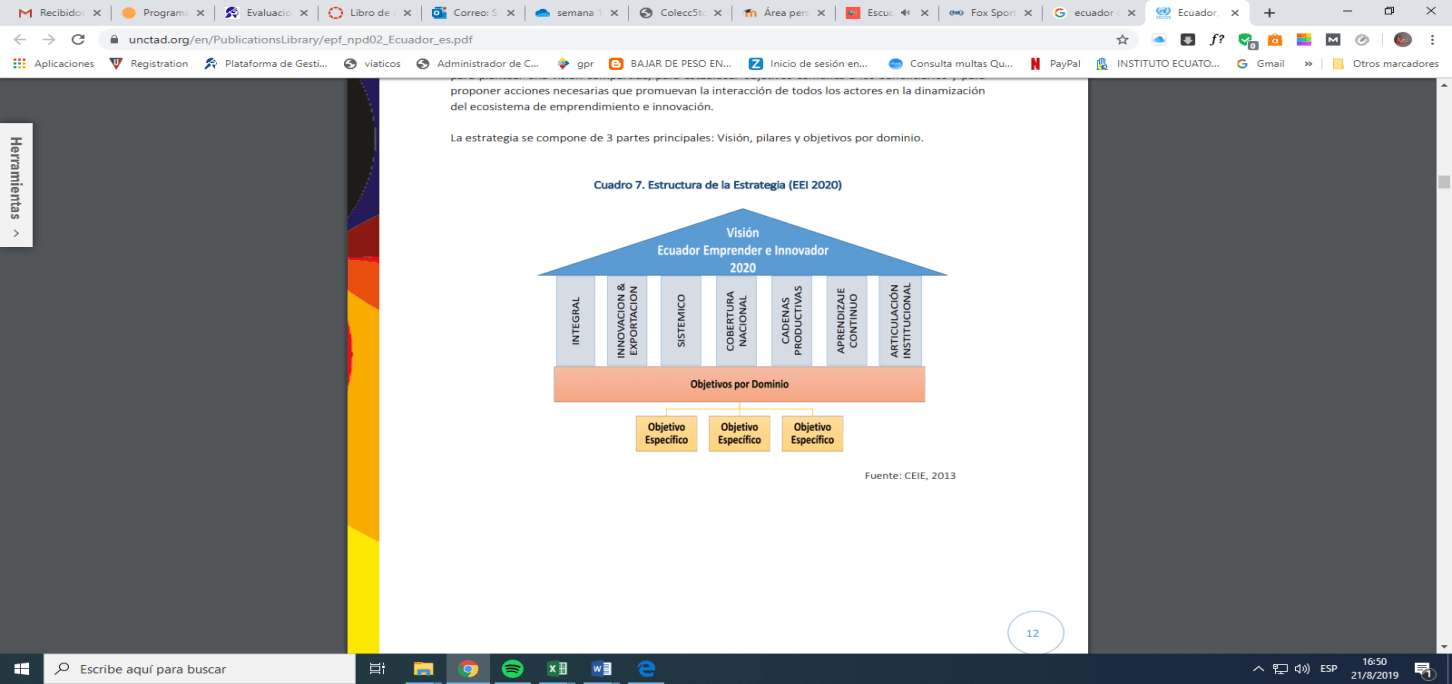Open the Otros marcadores folder
Image resolution: width=1452 pixels, height=684 pixels.
coord(1385,63)
